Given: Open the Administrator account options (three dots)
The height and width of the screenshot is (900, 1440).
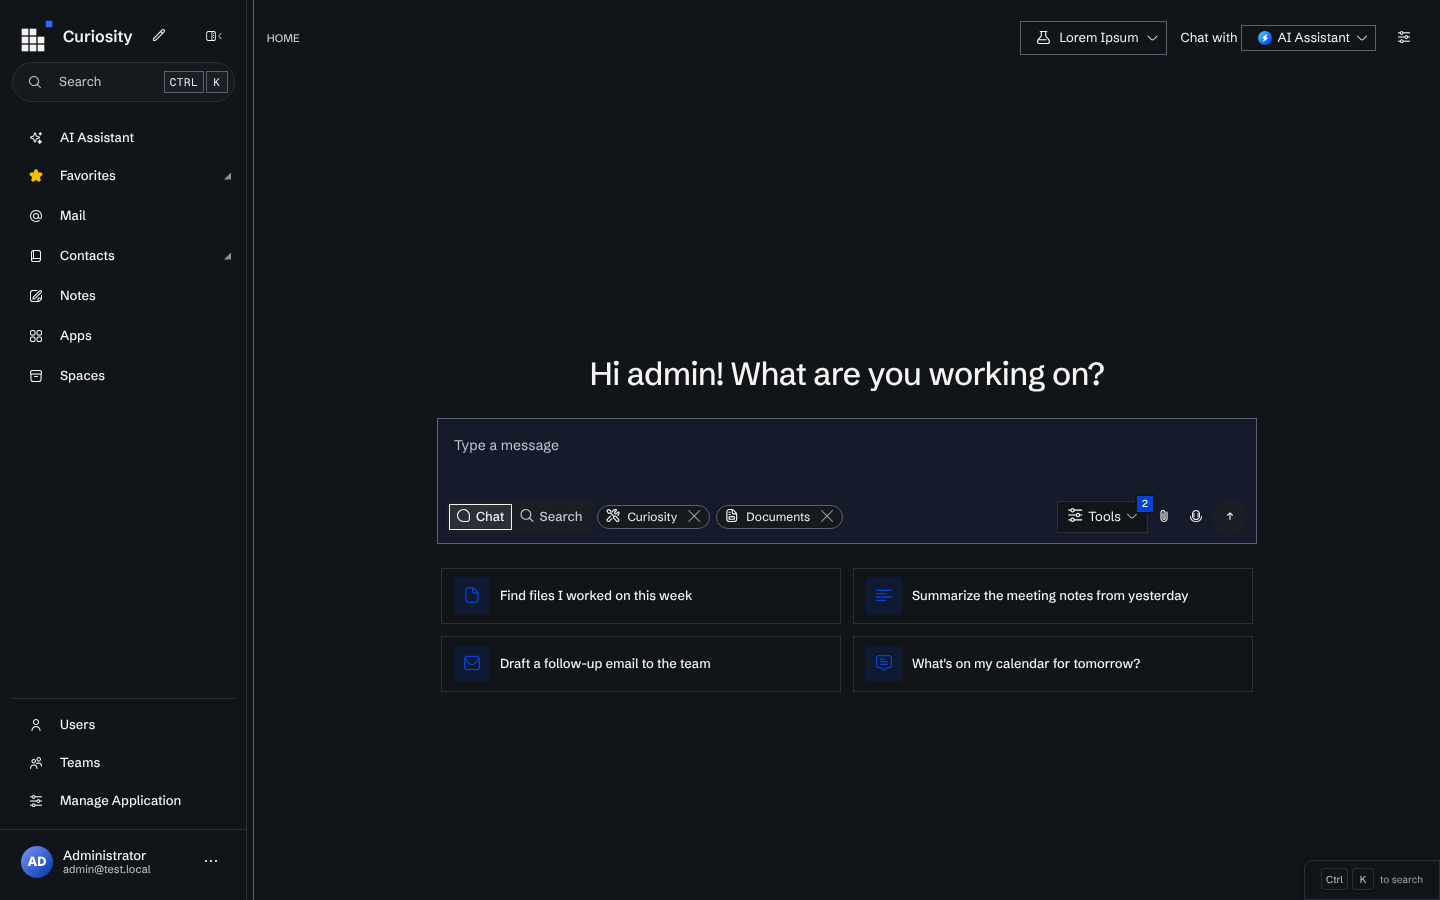Looking at the screenshot, I should [211, 861].
